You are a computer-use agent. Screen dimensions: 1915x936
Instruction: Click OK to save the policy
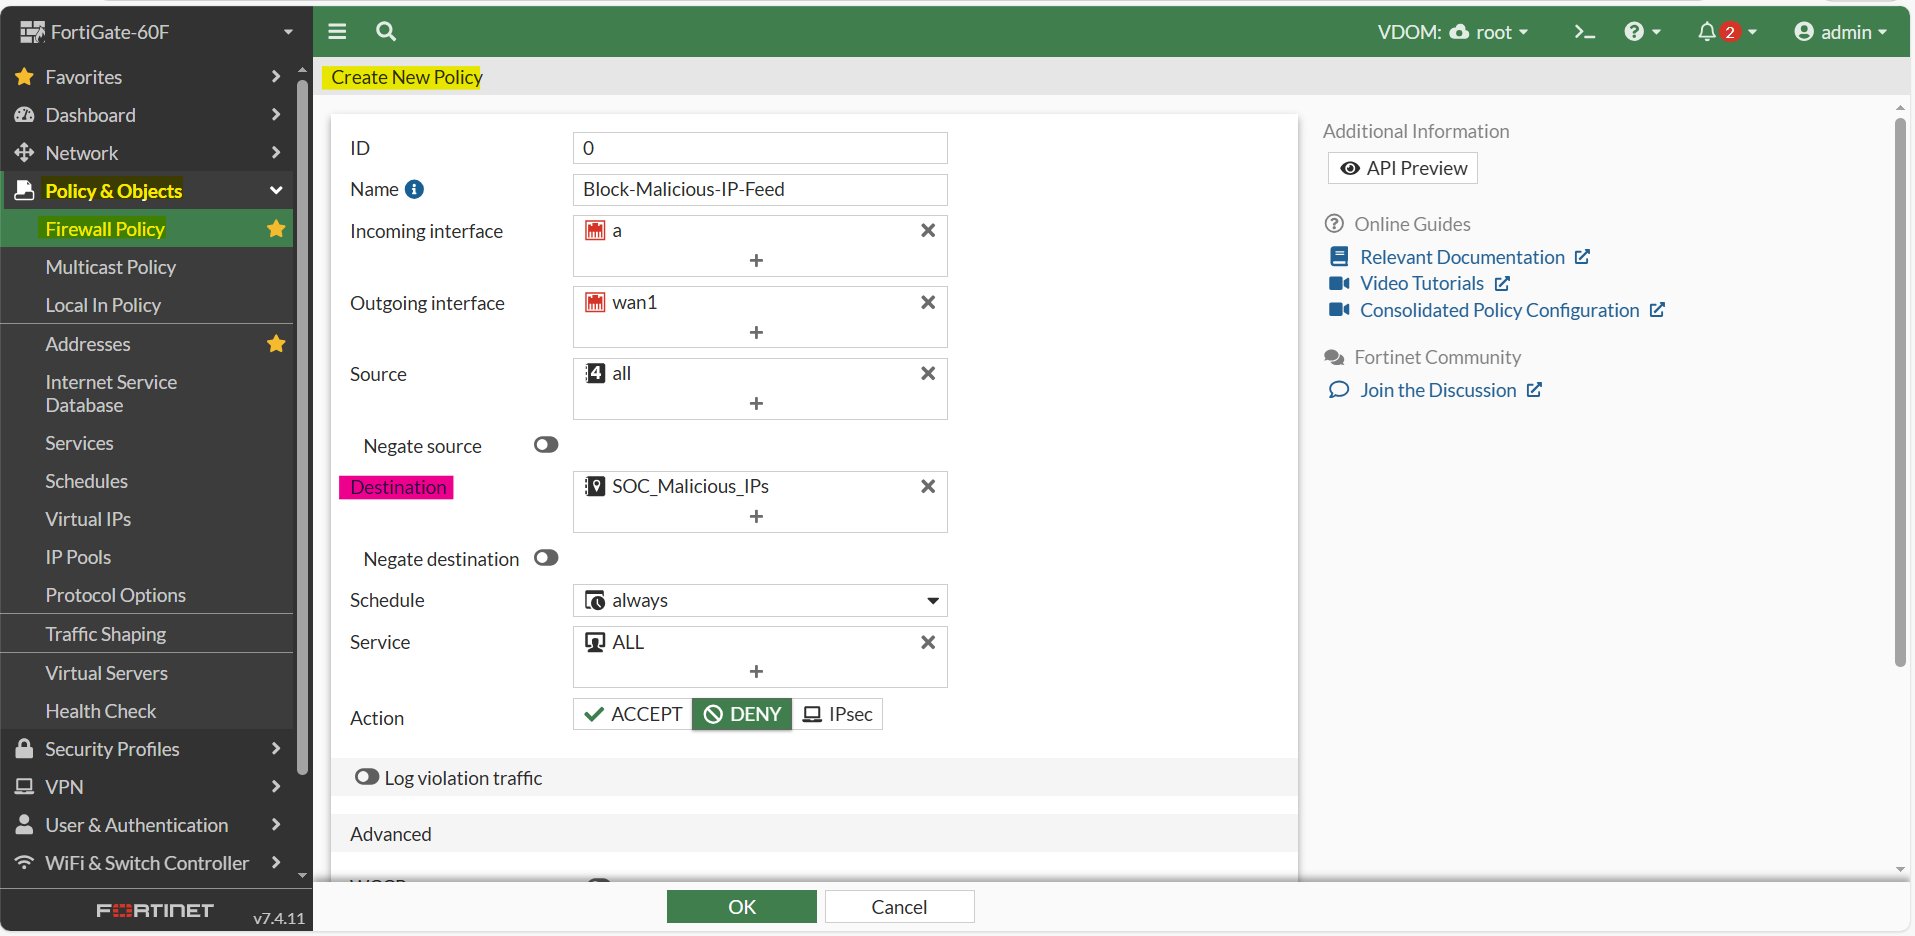[x=742, y=907]
